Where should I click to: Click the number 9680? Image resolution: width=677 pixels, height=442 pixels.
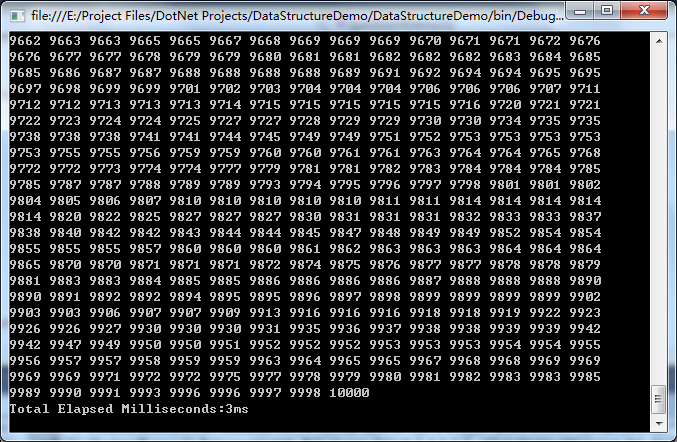point(265,57)
